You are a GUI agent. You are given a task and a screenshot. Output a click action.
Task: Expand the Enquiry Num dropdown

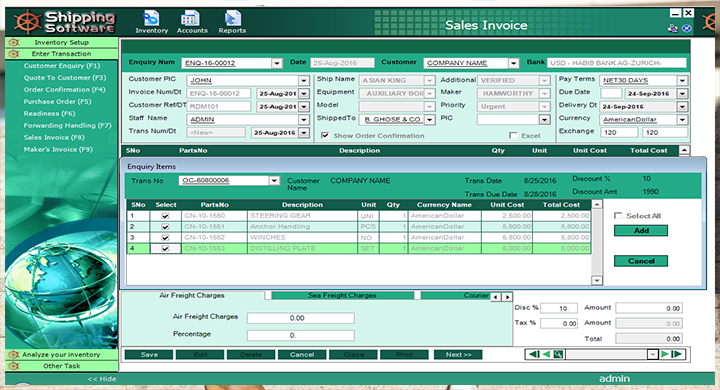(276, 63)
